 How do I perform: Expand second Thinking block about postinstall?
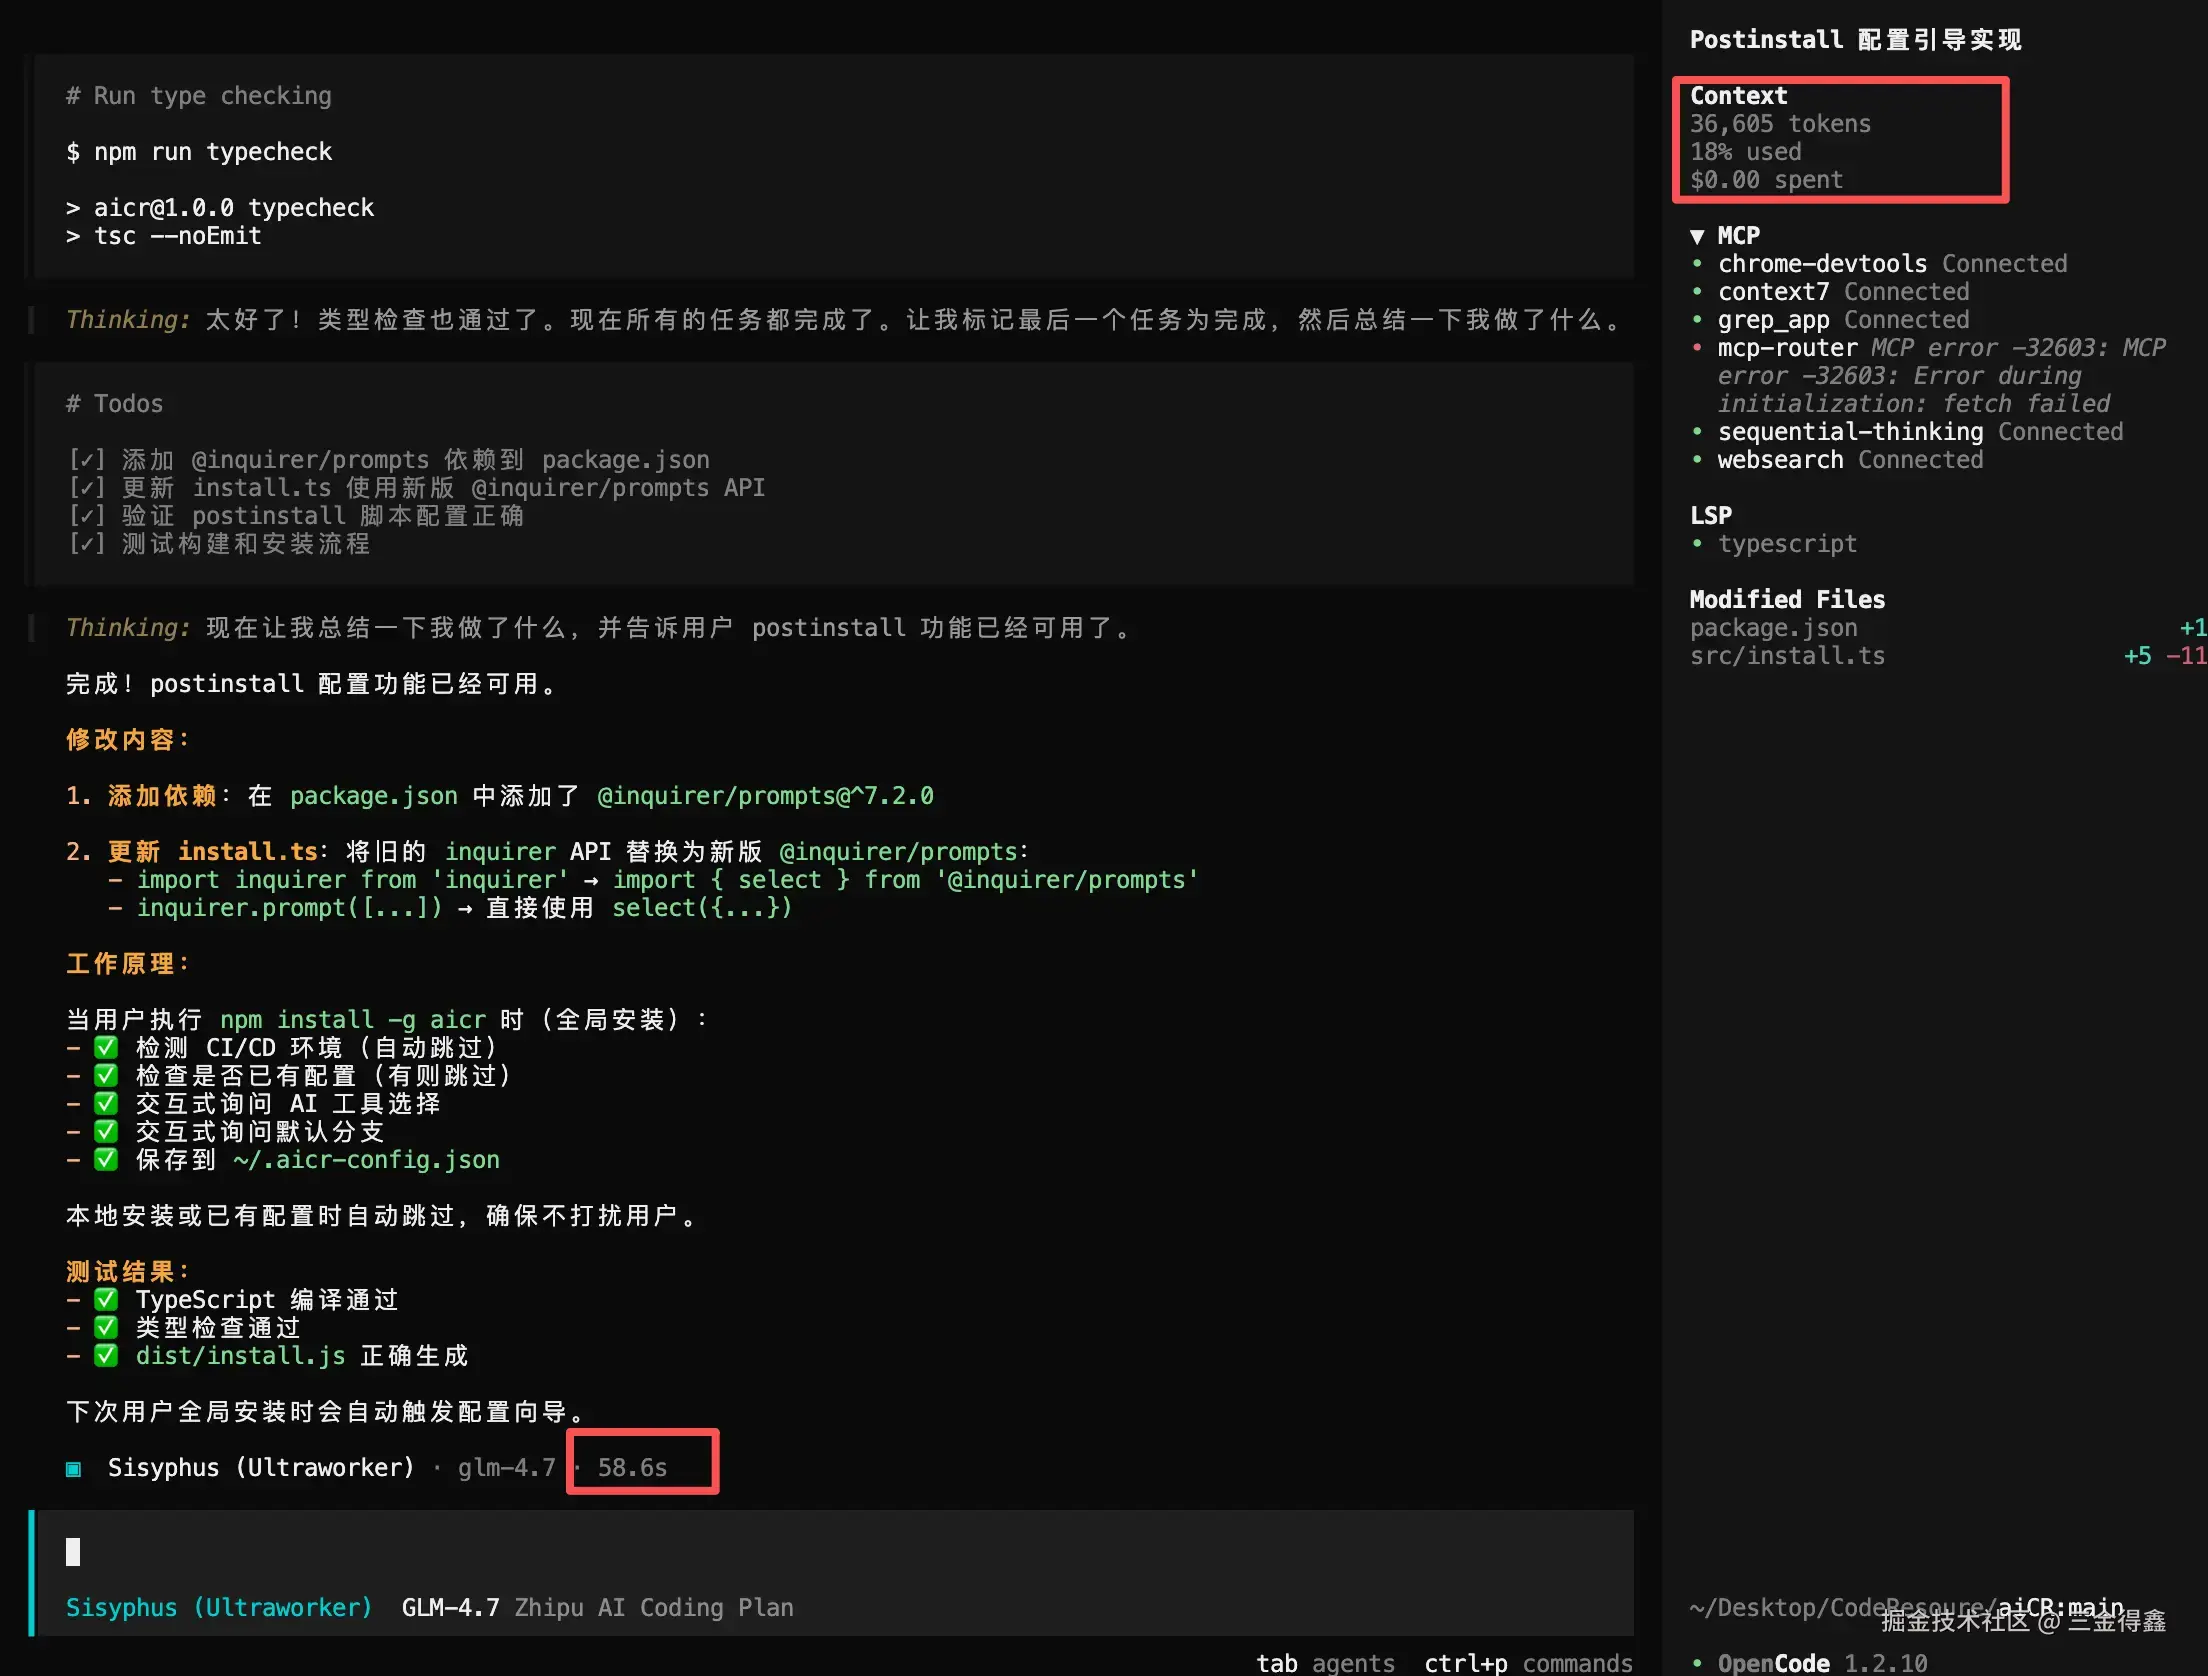128,628
